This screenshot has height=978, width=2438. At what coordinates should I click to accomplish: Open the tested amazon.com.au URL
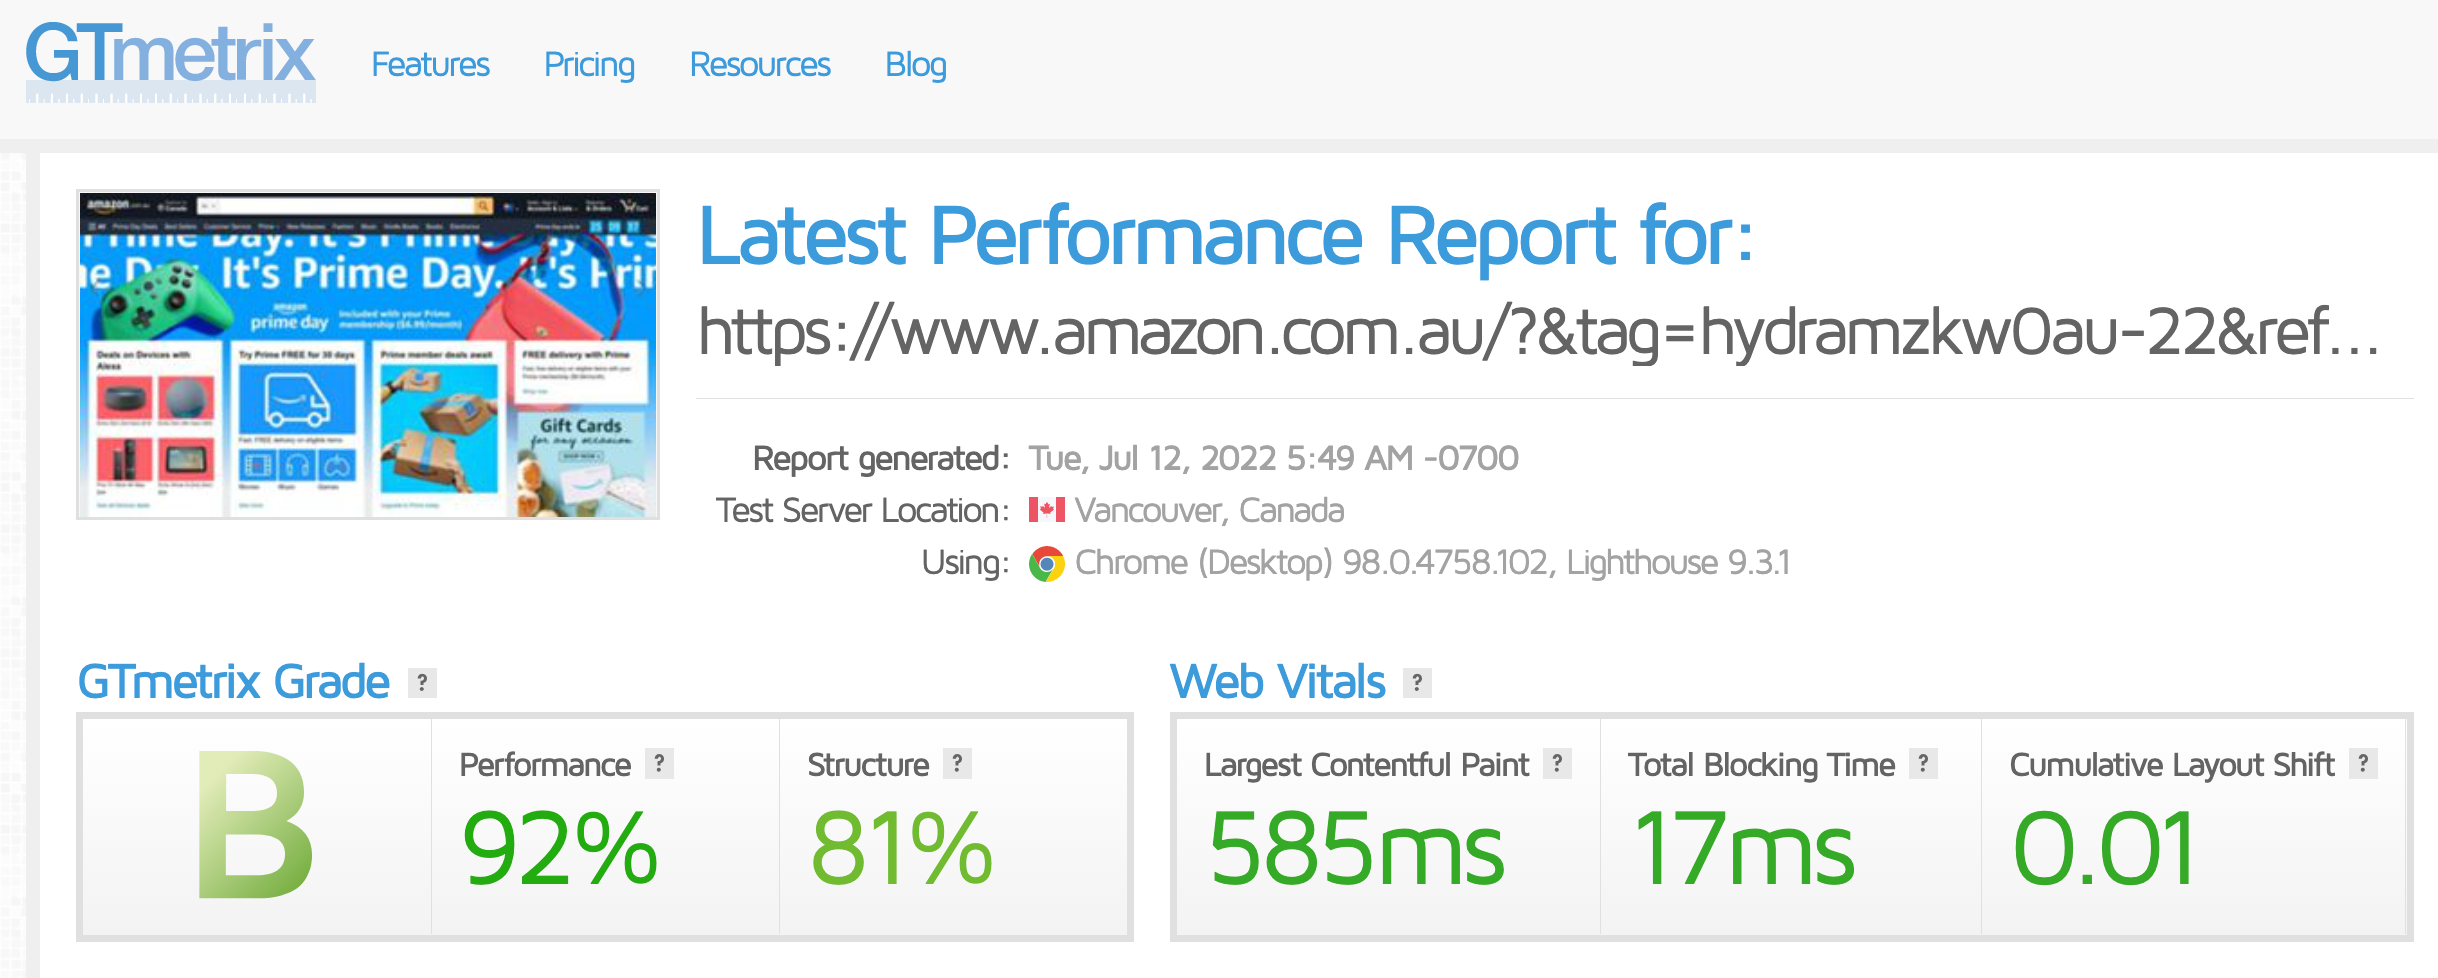pyautogui.click(x=1538, y=332)
